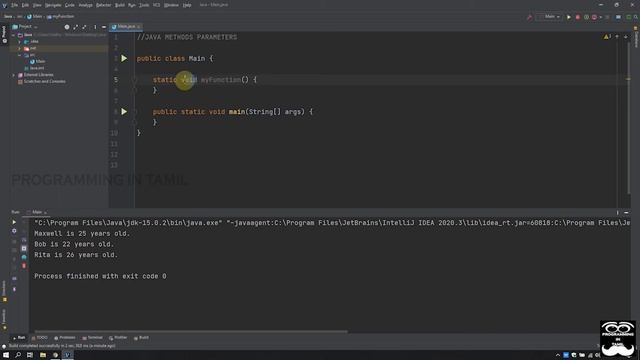Screen dimensions: 640x360
Task: Click the editor vertical scrollbar
Action: point(629,118)
